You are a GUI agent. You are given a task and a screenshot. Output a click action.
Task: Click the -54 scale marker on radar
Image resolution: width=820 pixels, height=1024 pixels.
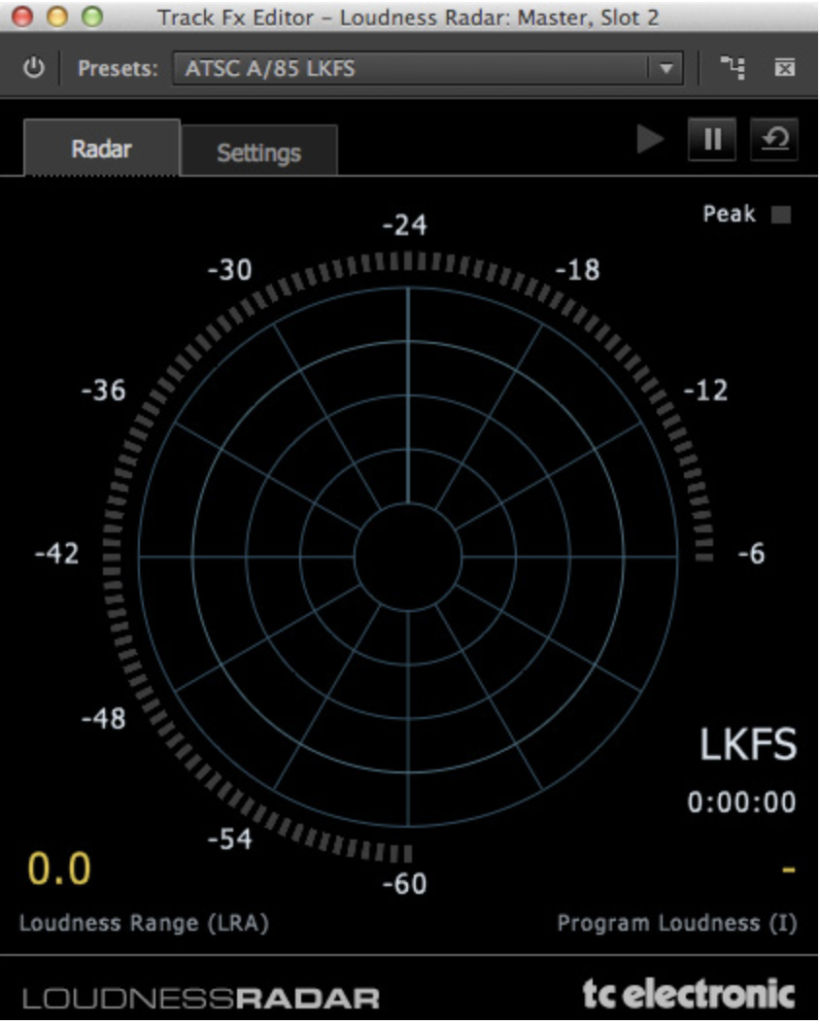click(x=230, y=839)
